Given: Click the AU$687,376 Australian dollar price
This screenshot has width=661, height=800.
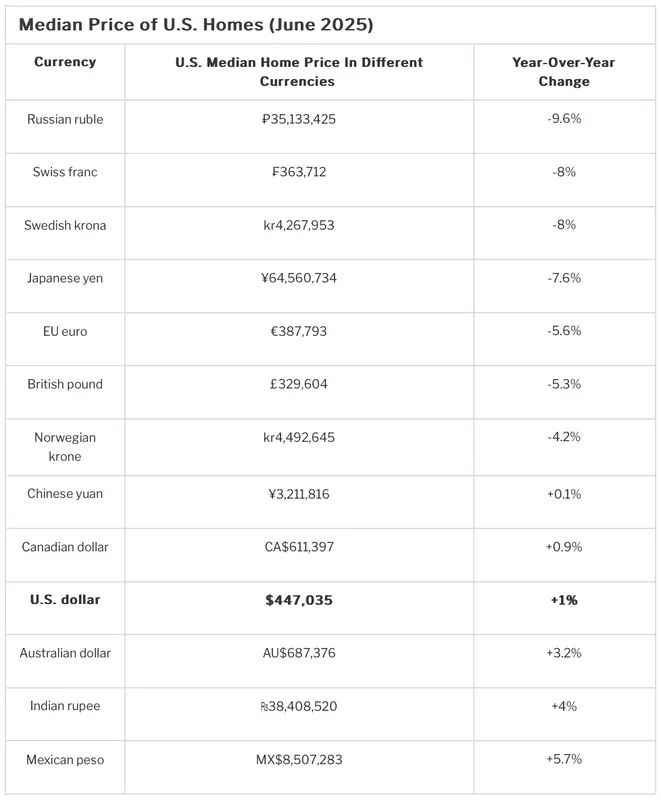Looking at the screenshot, I should pos(299,653).
